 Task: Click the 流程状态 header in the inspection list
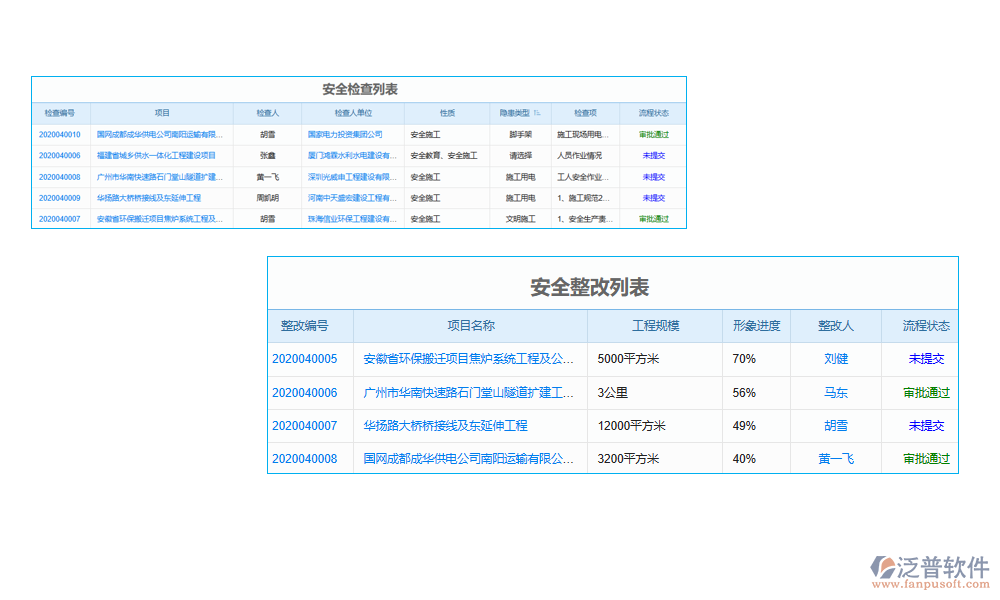(x=653, y=114)
